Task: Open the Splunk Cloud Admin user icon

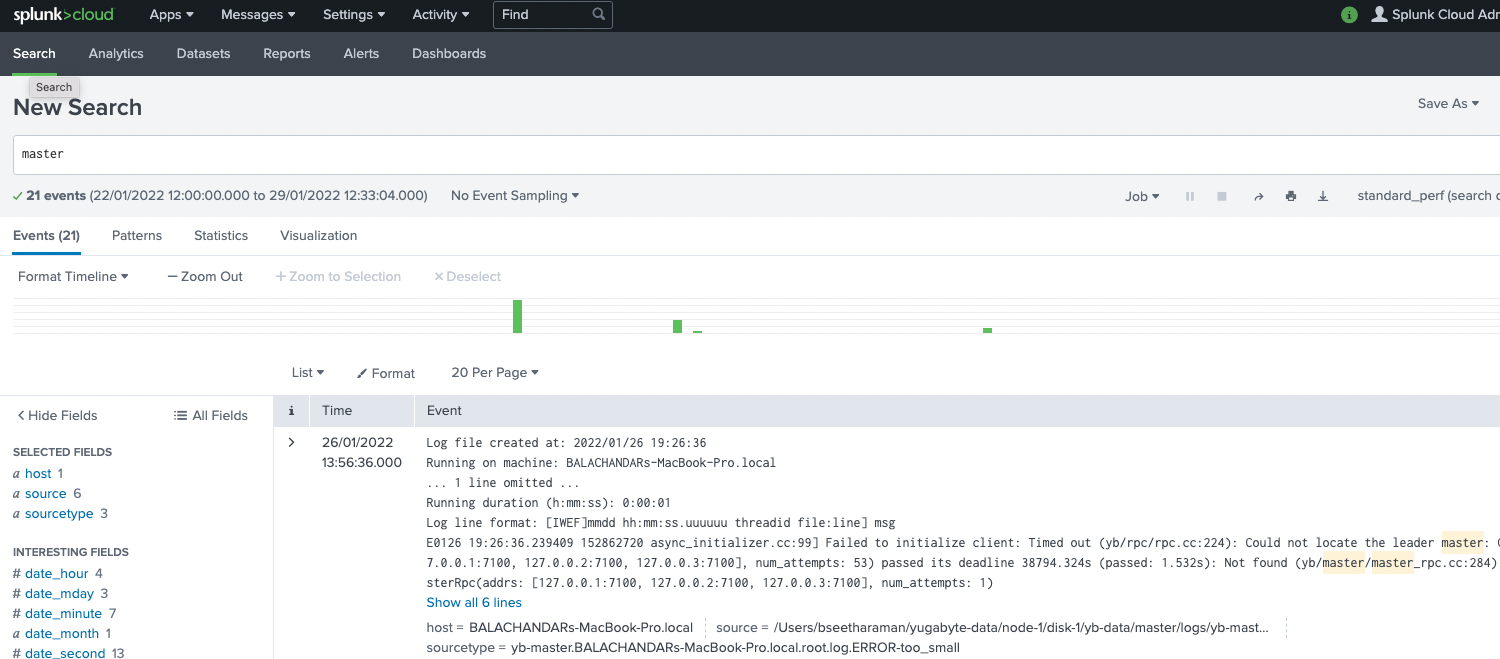Action: click(1380, 14)
